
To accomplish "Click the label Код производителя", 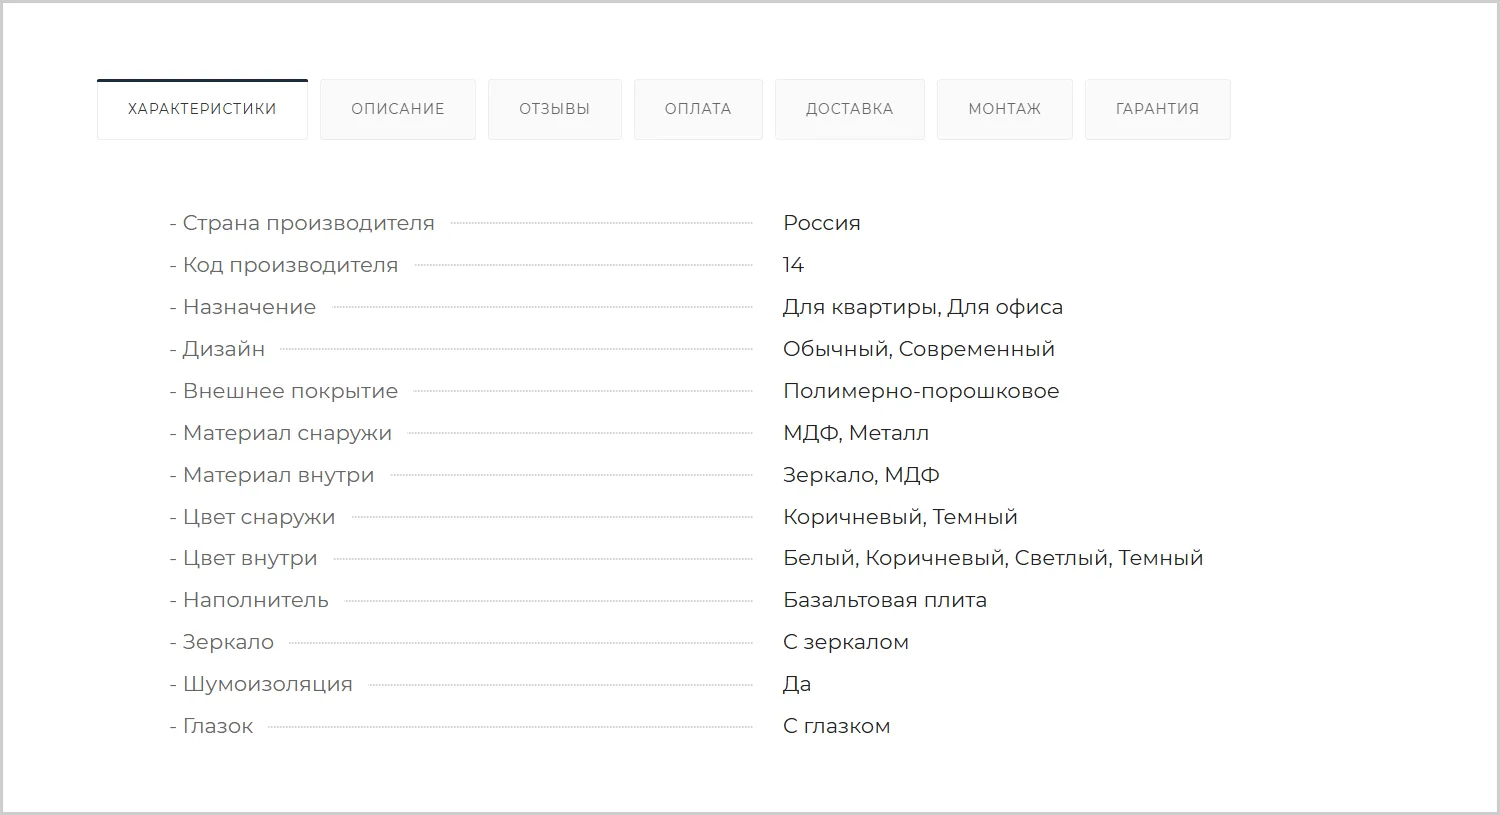I will click(x=290, y=265).
